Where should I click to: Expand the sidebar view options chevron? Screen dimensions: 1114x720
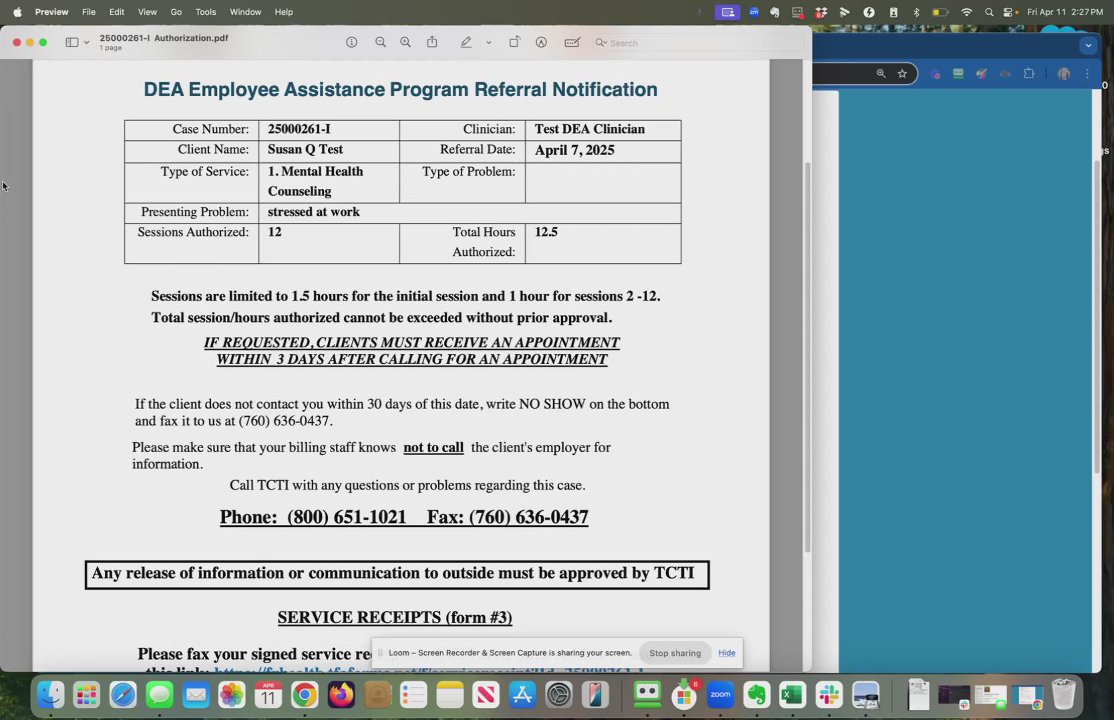tap(87, 43)
